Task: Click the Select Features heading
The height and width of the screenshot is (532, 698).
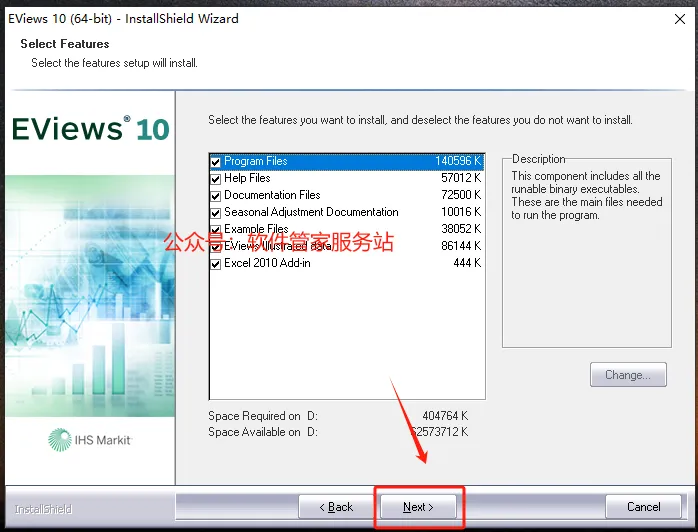Action: [65, 44]
